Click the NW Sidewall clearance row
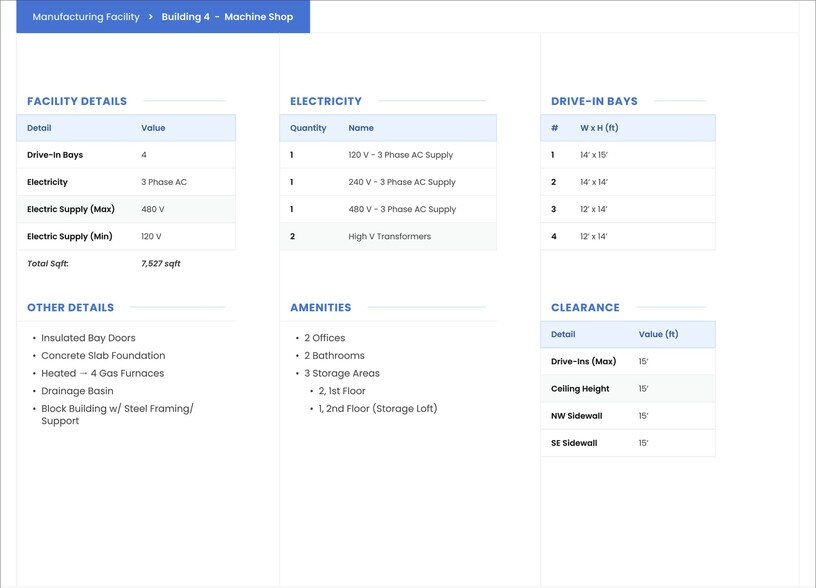Image resolution: width=816 pixels, height=588 pixels. (628, 416)
